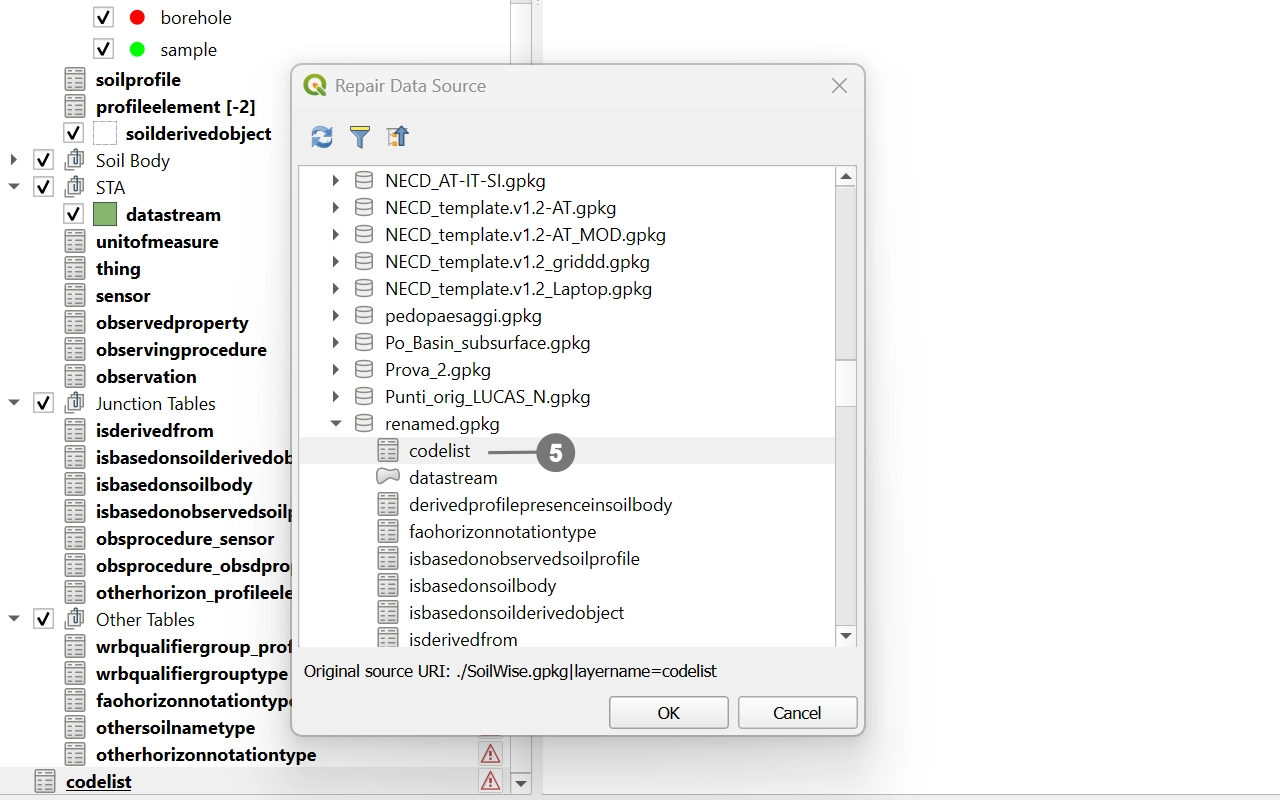Click the datastream polygon layer icon in the browser
The height and width of the screenshot is (800, 1280).
tap(388, 477)
